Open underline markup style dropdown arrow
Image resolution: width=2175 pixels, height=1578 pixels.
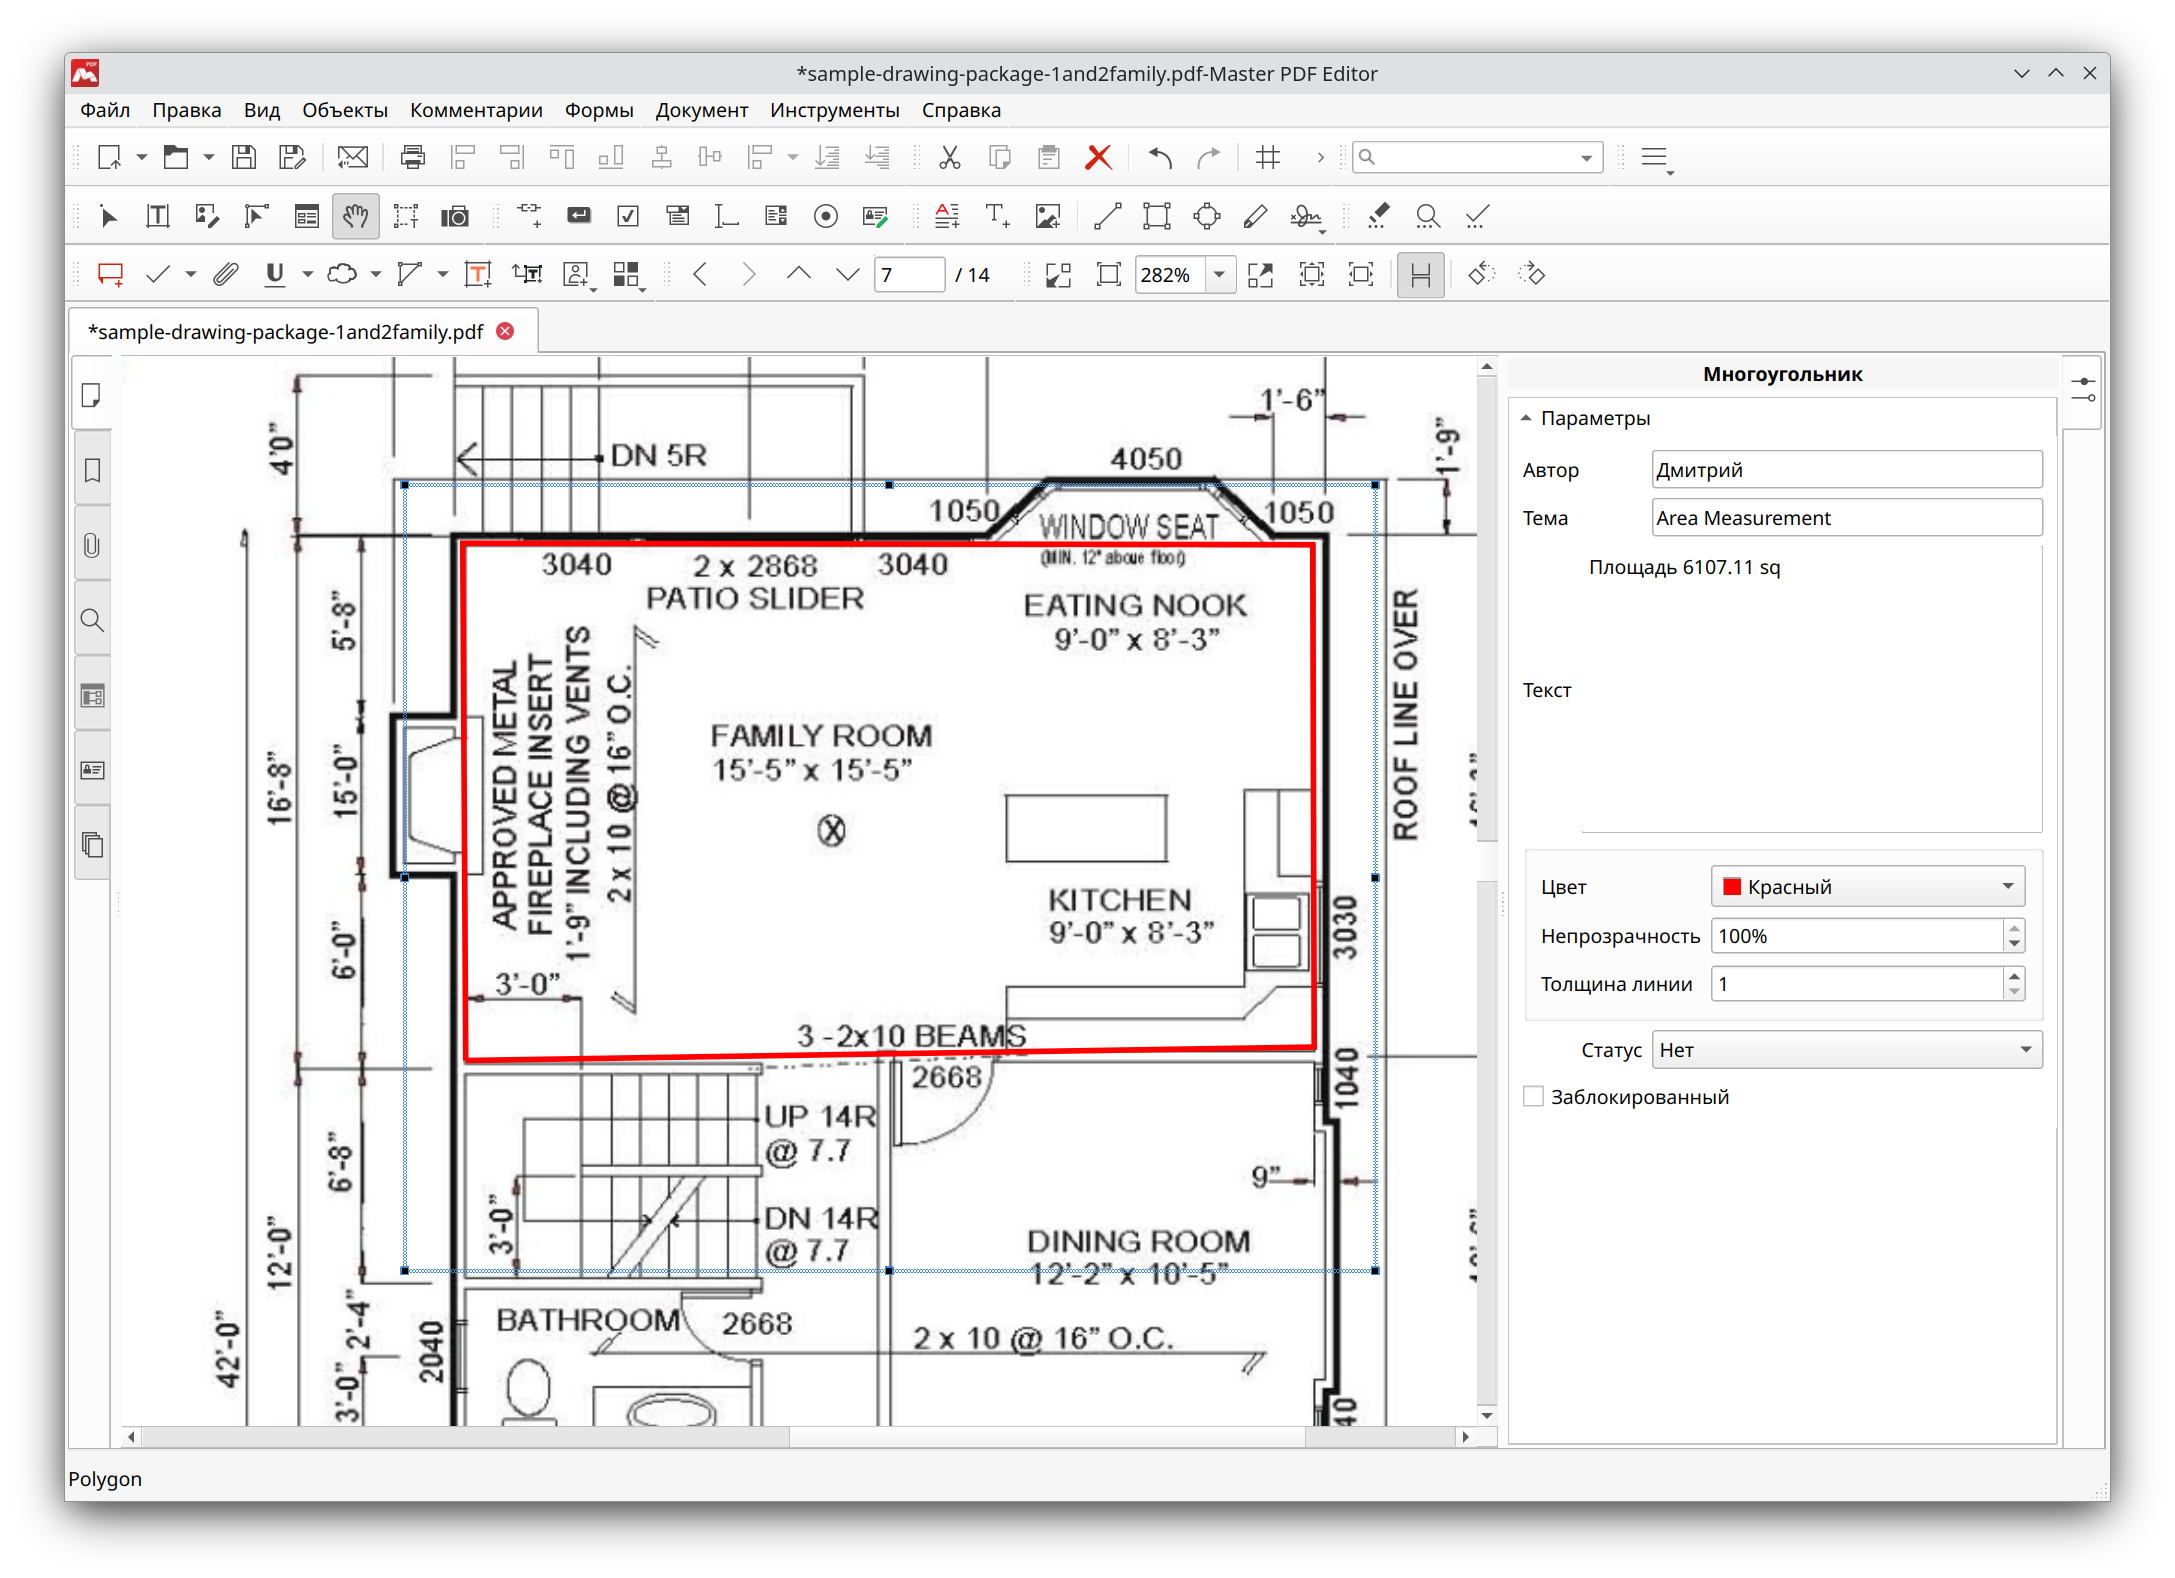(x=308, y=275)
